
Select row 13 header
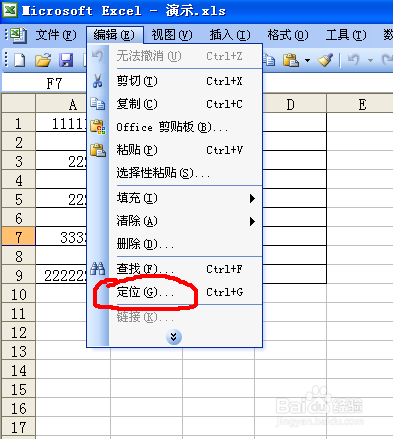(x=19, y=351)
